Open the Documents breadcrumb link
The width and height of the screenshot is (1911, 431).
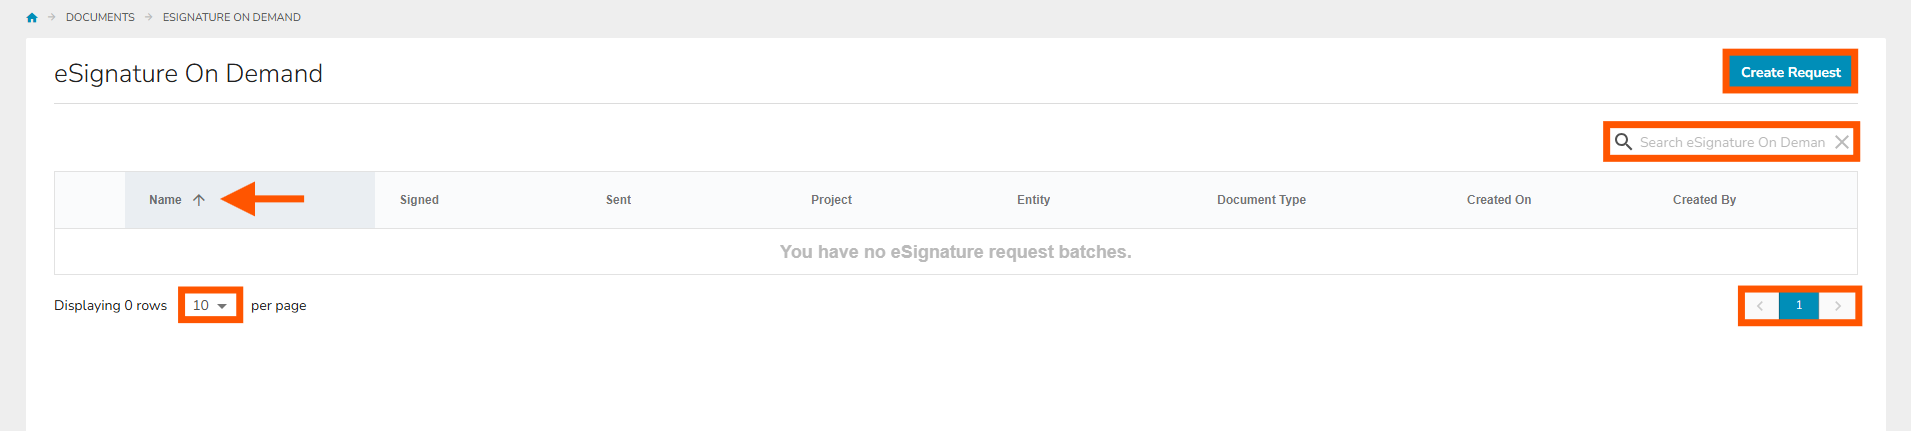[x=100, y=17]
